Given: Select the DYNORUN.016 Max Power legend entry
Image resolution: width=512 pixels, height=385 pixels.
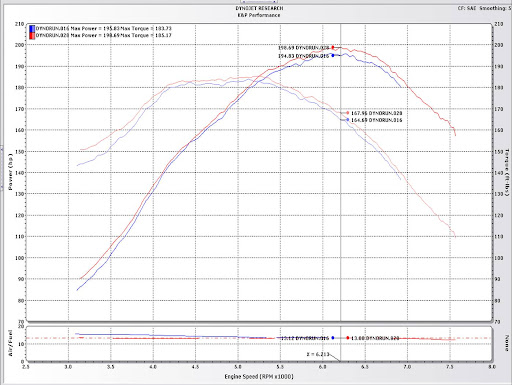Looking at the screenshot, I should (103, 29).
